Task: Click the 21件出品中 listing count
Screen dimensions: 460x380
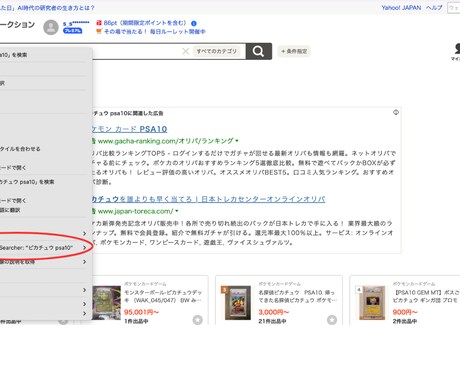Action: 272,321
